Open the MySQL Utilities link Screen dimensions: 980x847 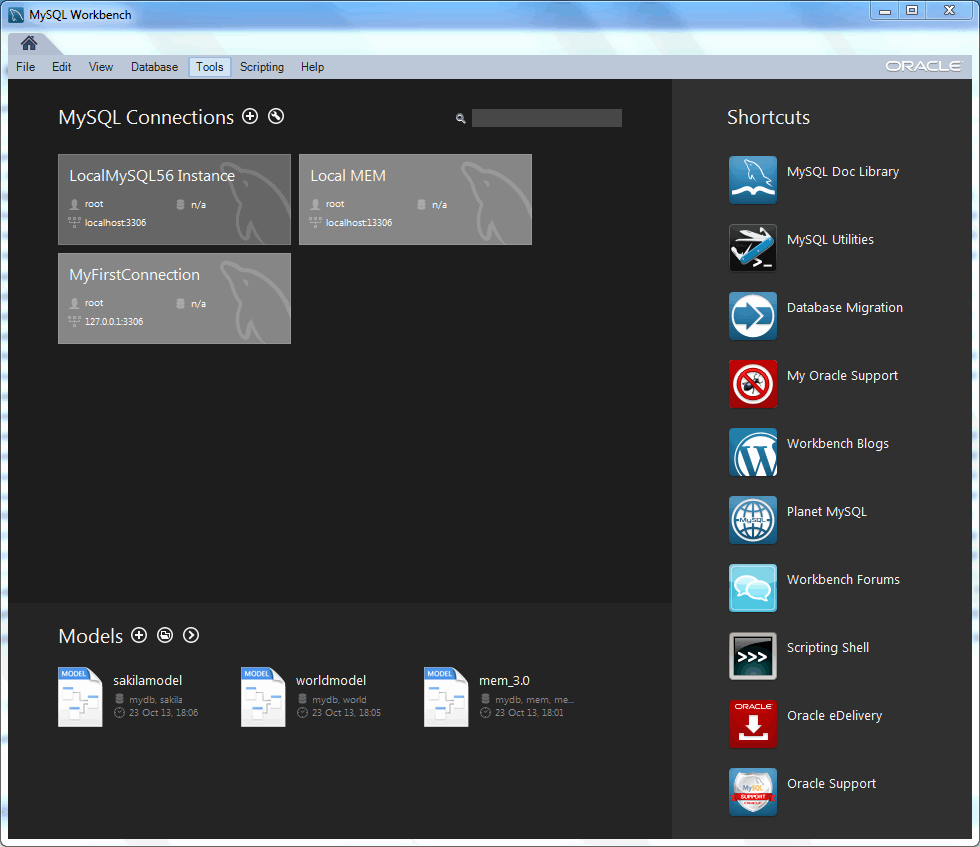click(x=830, y=239)
